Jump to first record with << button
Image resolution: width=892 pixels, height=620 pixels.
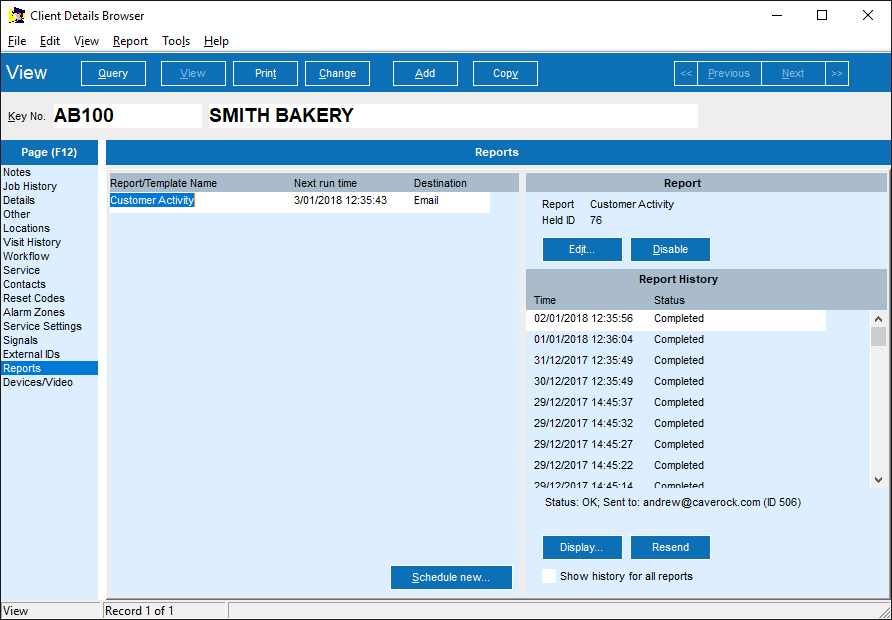coord(686,73)
